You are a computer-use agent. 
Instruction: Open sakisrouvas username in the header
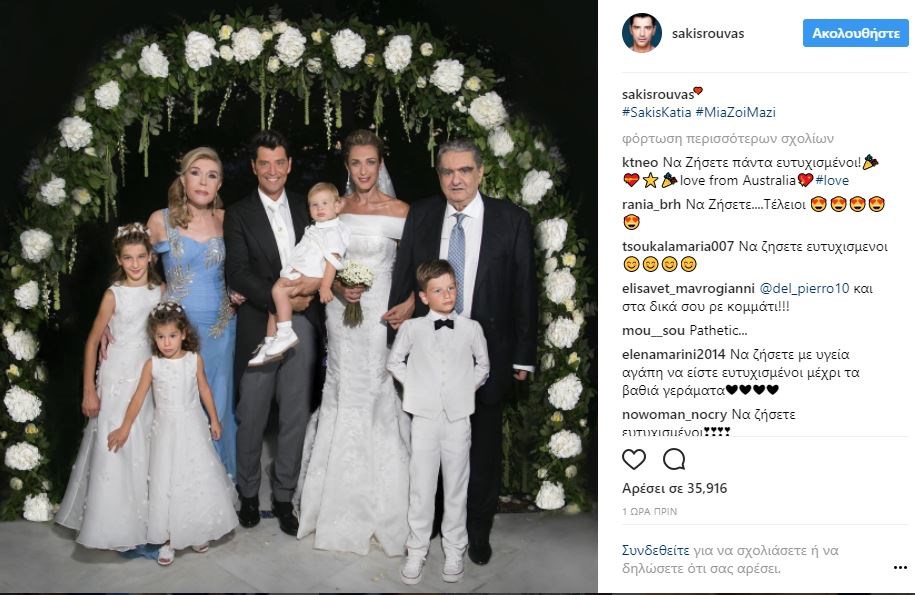pos(708,33)
